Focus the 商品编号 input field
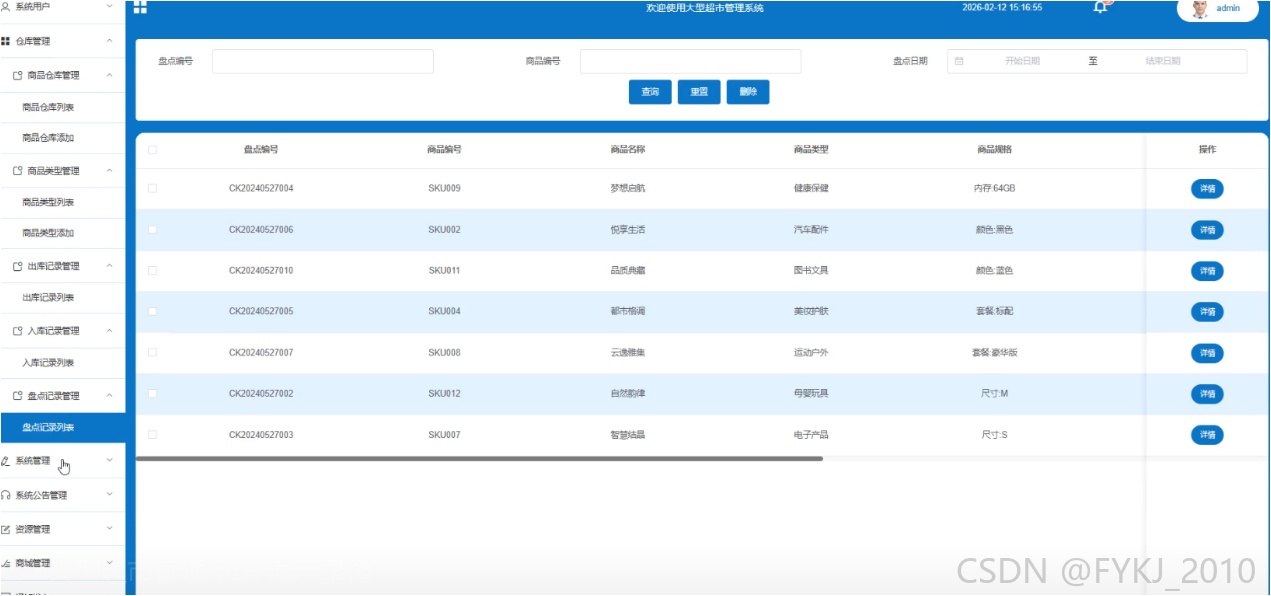This screenshot has width=1271, height=596. [691, 61]
